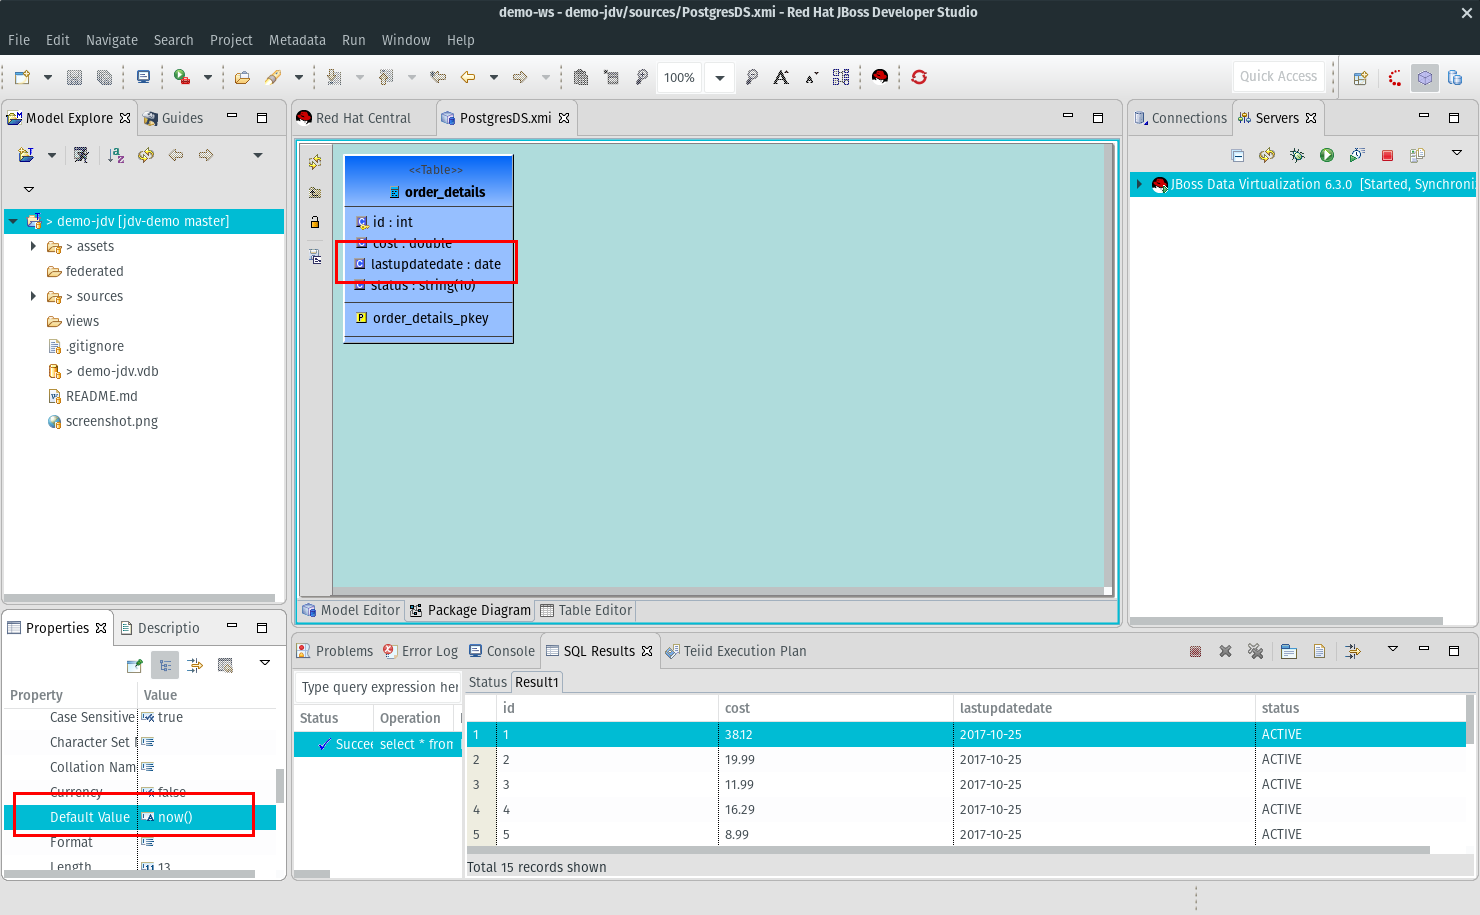Viewport: 1480px width, 915px height.
Task: Click the lock icon in diagram side toolbar
Action: [315, 222]
